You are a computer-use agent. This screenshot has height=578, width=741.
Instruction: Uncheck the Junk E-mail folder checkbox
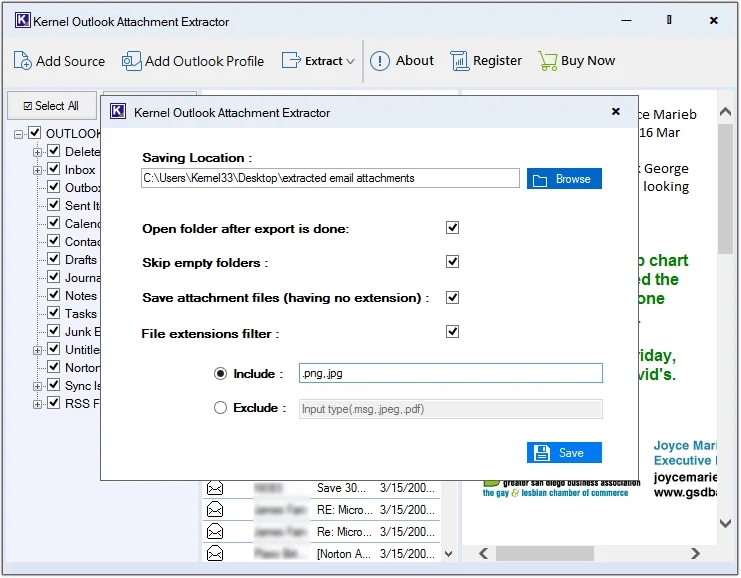[x=54, y=330]
